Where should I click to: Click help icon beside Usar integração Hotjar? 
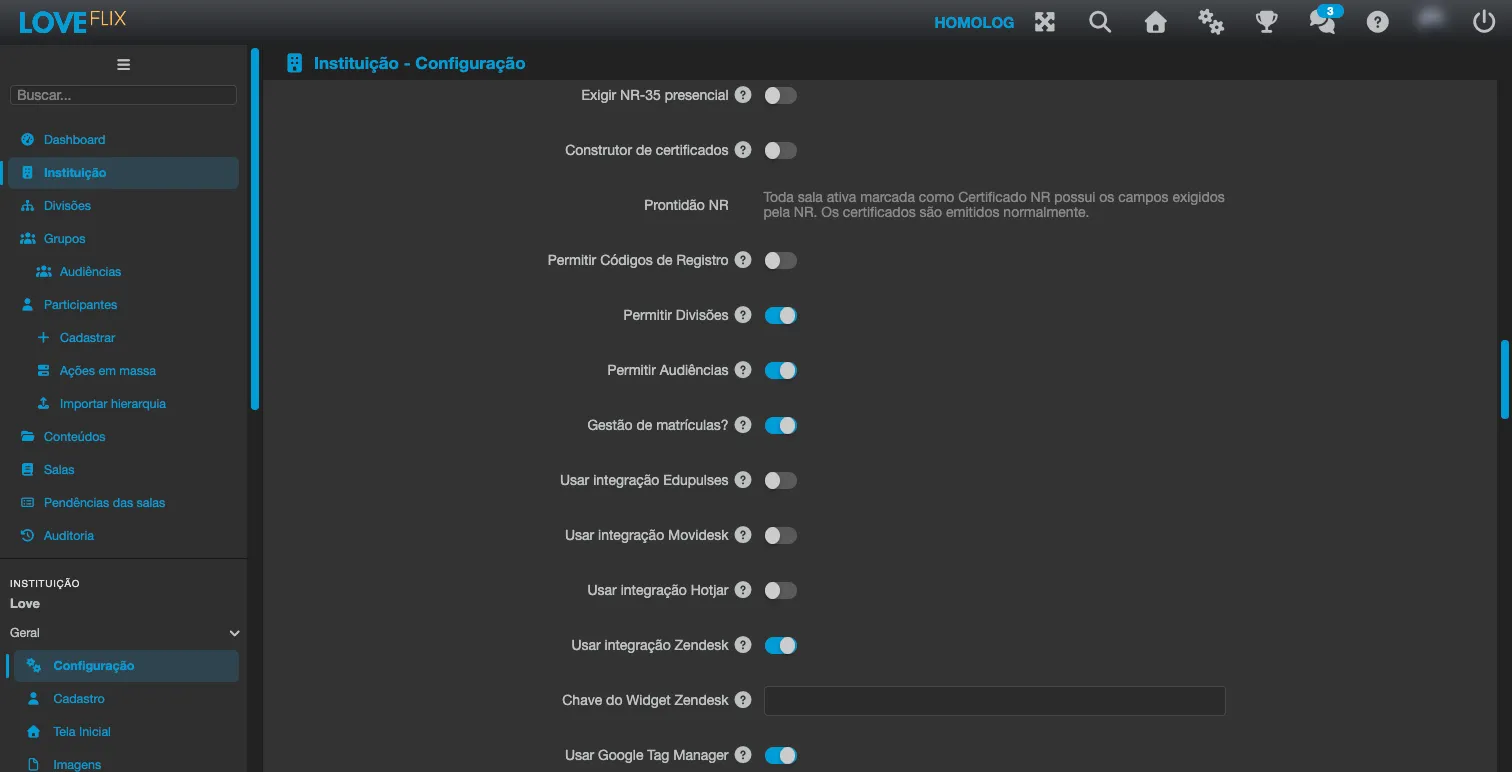(743, 590)
